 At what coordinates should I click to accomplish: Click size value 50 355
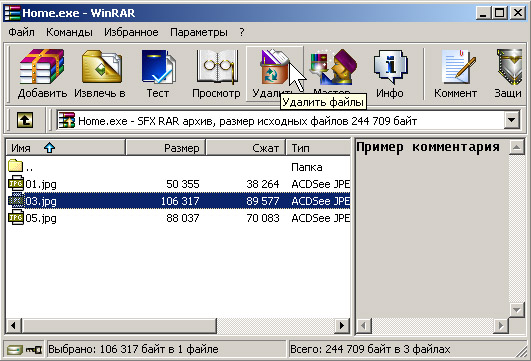(x=183, y=184)
